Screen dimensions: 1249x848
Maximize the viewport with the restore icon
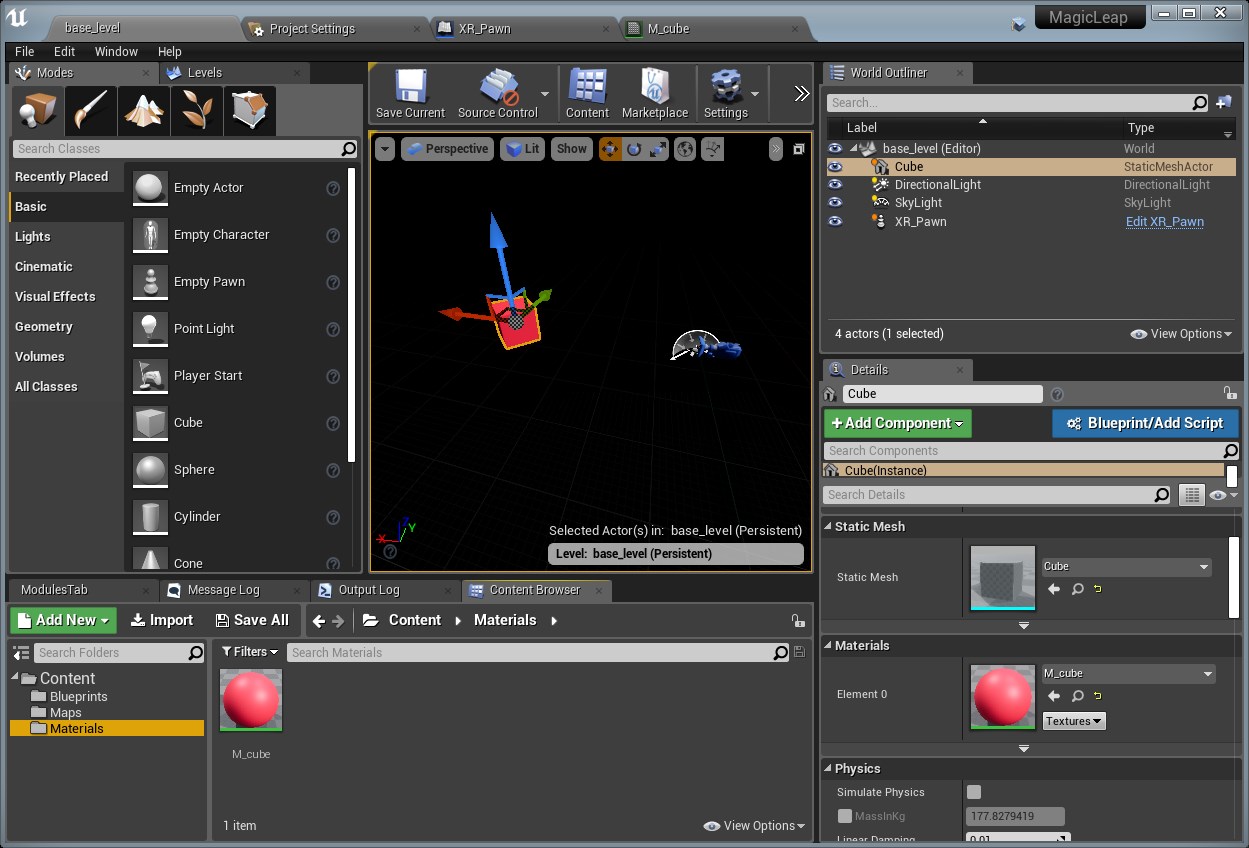pyautogui.click(x=799, y=149)
